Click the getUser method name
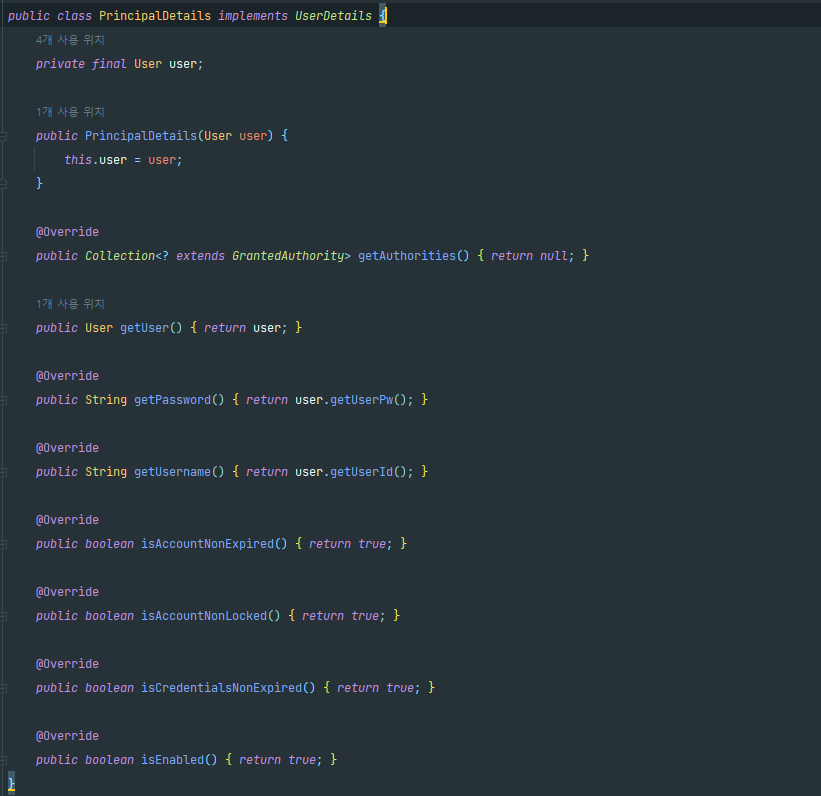The height and width of the screenshot is (796, 821). point(145,328)
